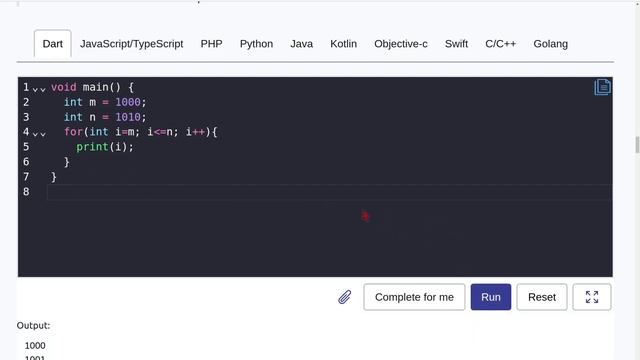
Task: Select the JavaScript/TypeScript tab
Action: tap(131, 44)
